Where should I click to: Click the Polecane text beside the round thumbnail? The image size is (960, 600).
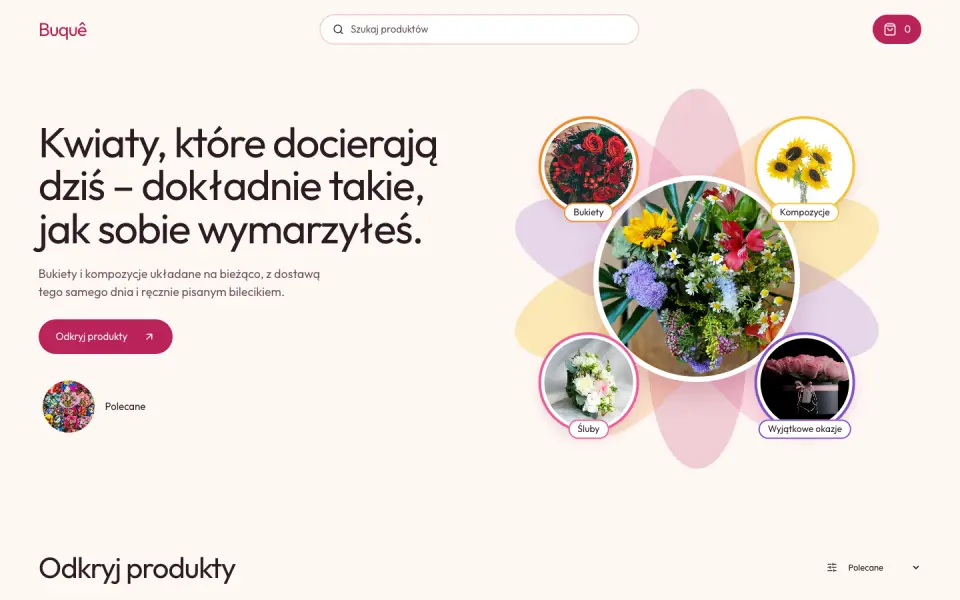[125, 407]
